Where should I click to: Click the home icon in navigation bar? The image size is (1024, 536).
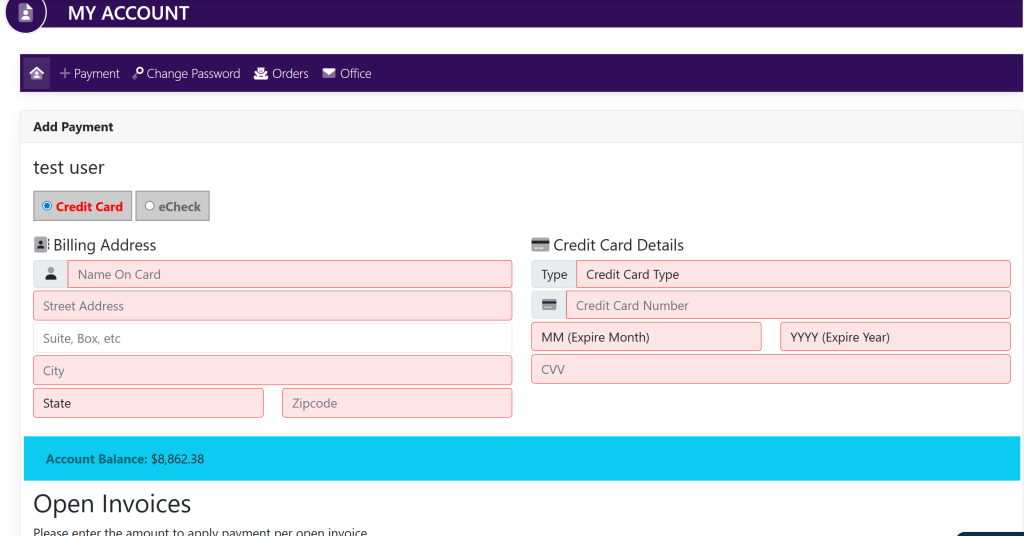(37, 73)
